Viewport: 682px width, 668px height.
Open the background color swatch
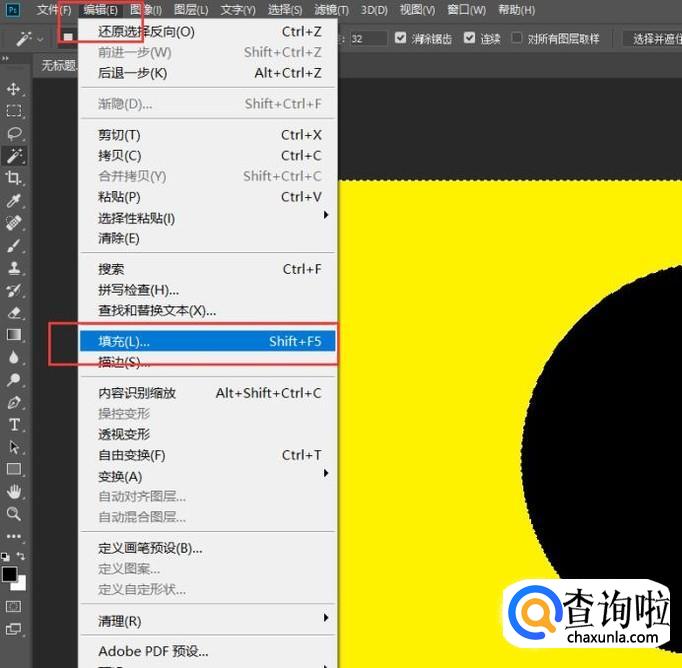pyautogui.click(x=20, y=585)
